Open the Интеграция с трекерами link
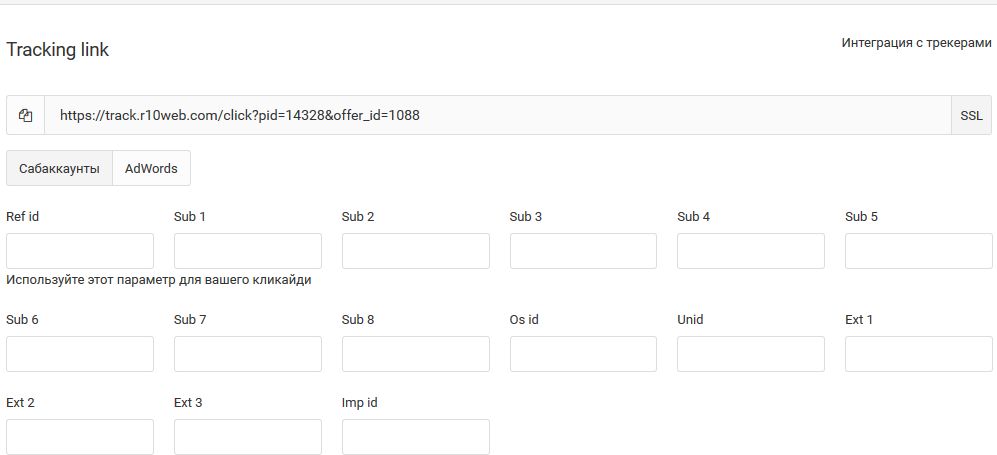Screen dimensions: 997x455 pos(916,44)
